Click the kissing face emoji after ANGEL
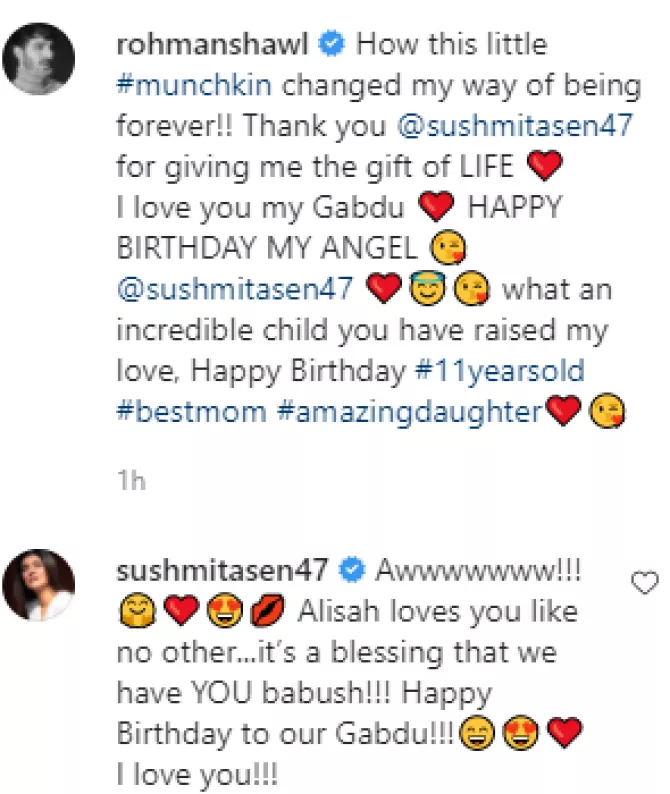 point(446,249)
